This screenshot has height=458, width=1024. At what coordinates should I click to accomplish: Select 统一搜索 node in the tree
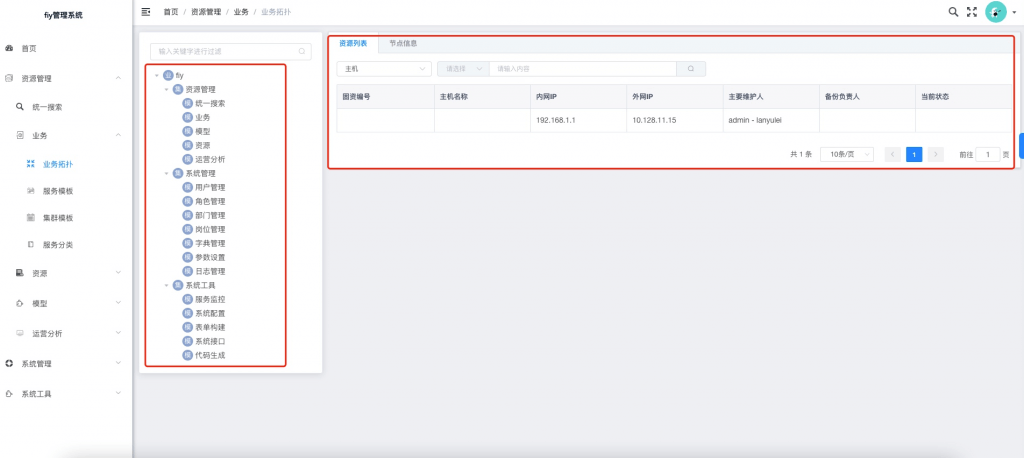point(211,103)
